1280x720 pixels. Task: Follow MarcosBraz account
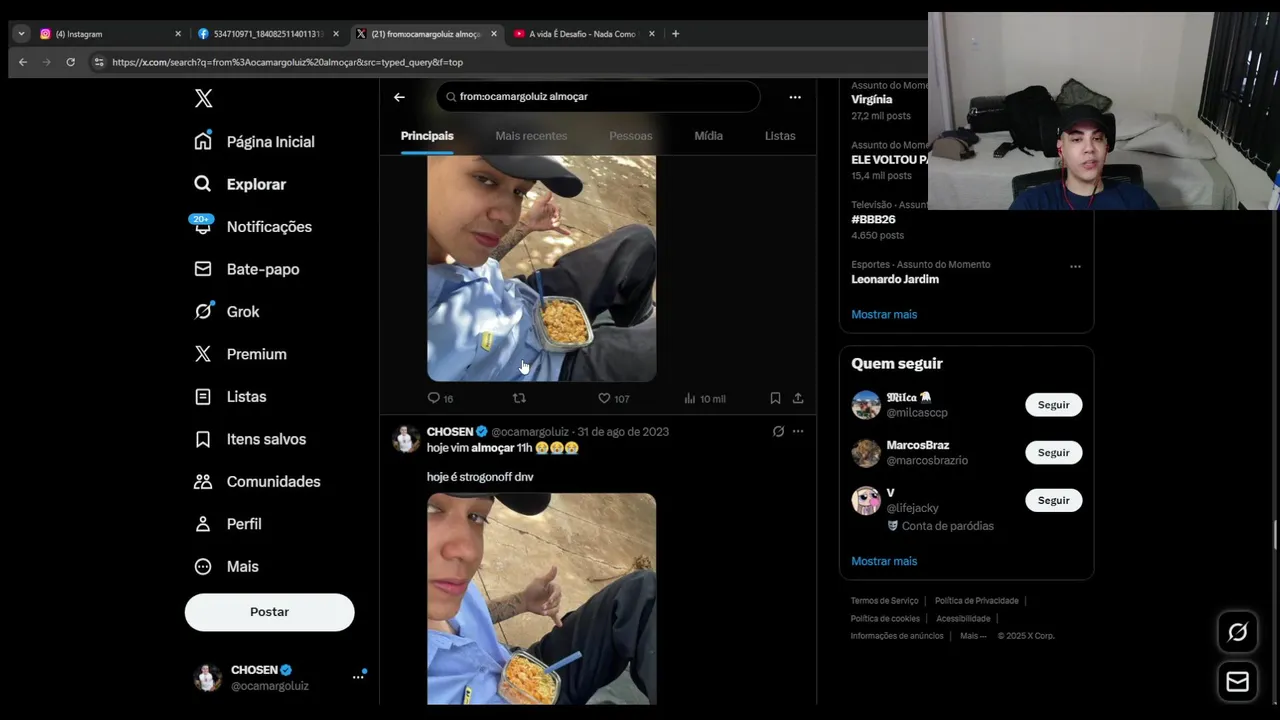pos(1053,453)
